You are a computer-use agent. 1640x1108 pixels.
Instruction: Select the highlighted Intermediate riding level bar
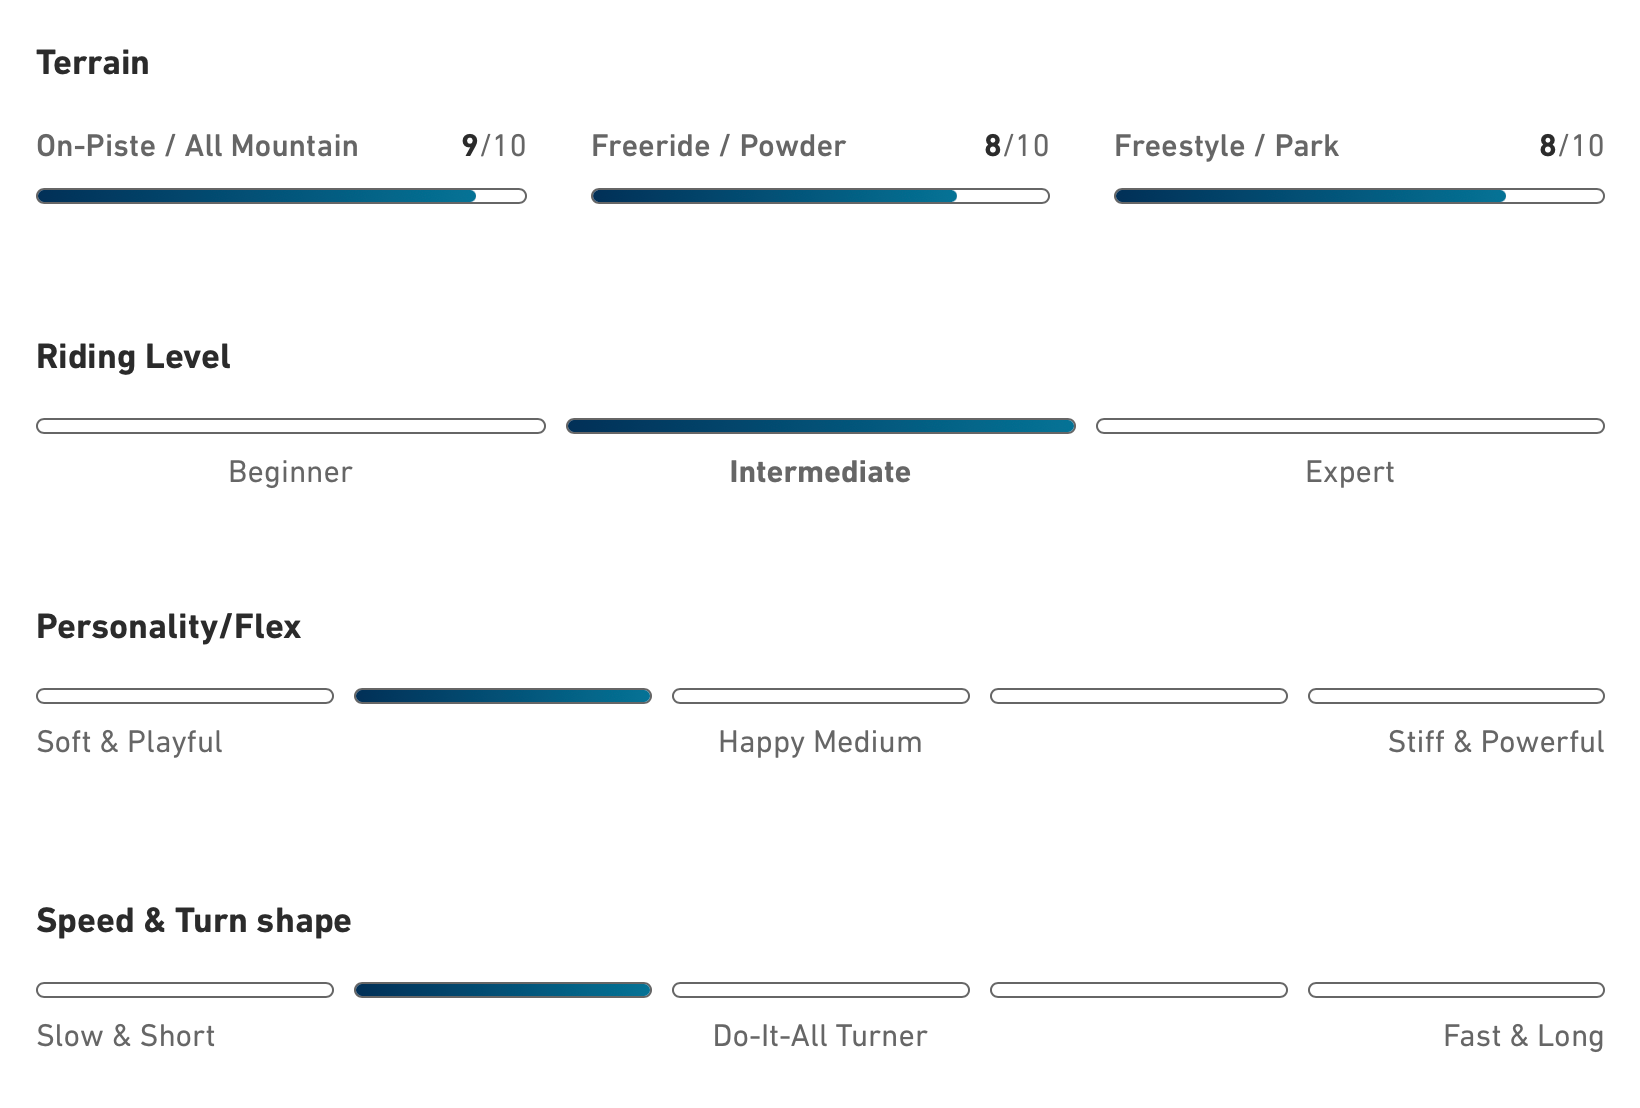point(821,426)
